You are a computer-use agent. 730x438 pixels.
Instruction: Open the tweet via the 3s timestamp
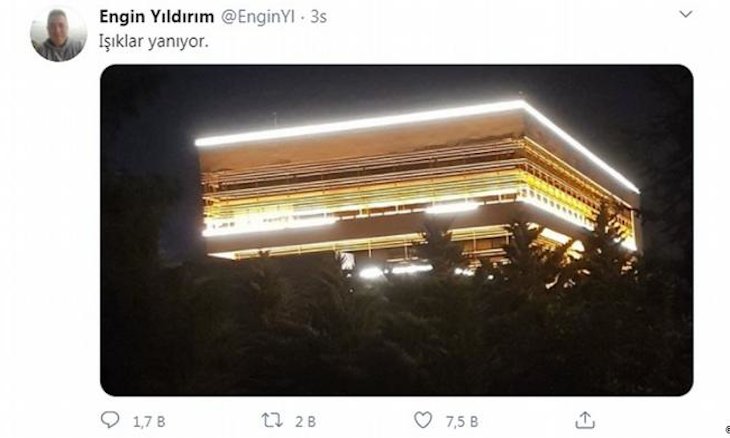(318, 17)
